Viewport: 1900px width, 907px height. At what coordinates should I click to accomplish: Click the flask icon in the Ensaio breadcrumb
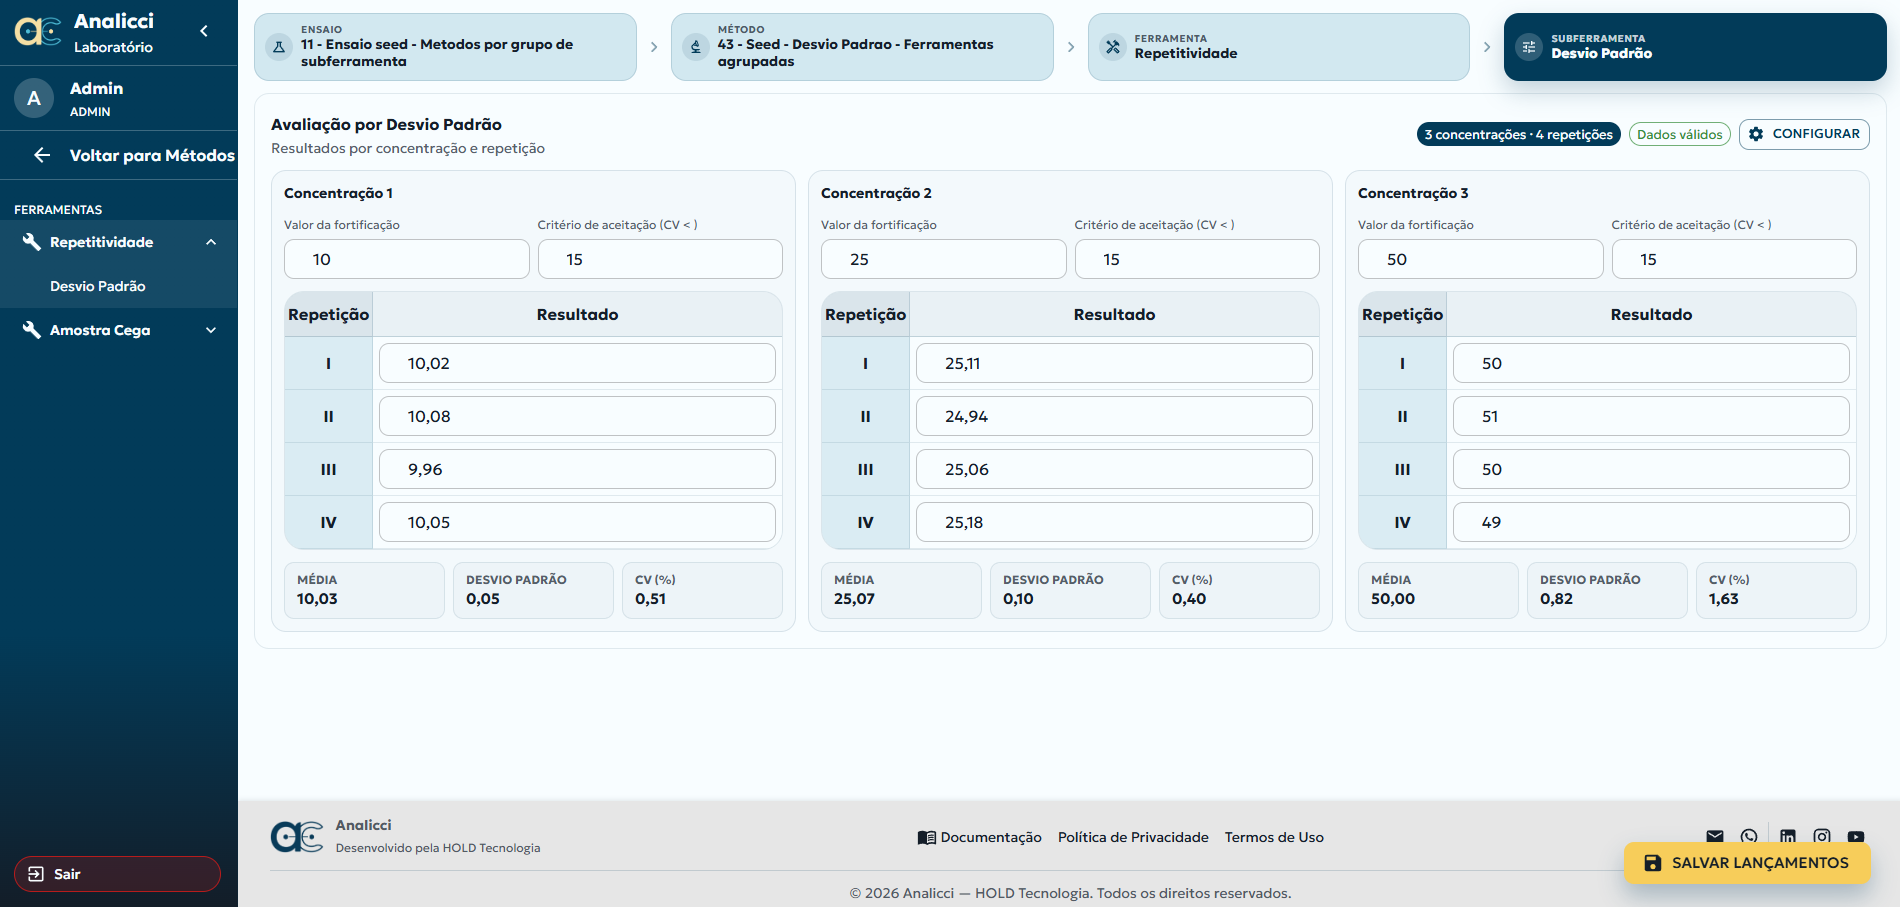coord(279,47)
